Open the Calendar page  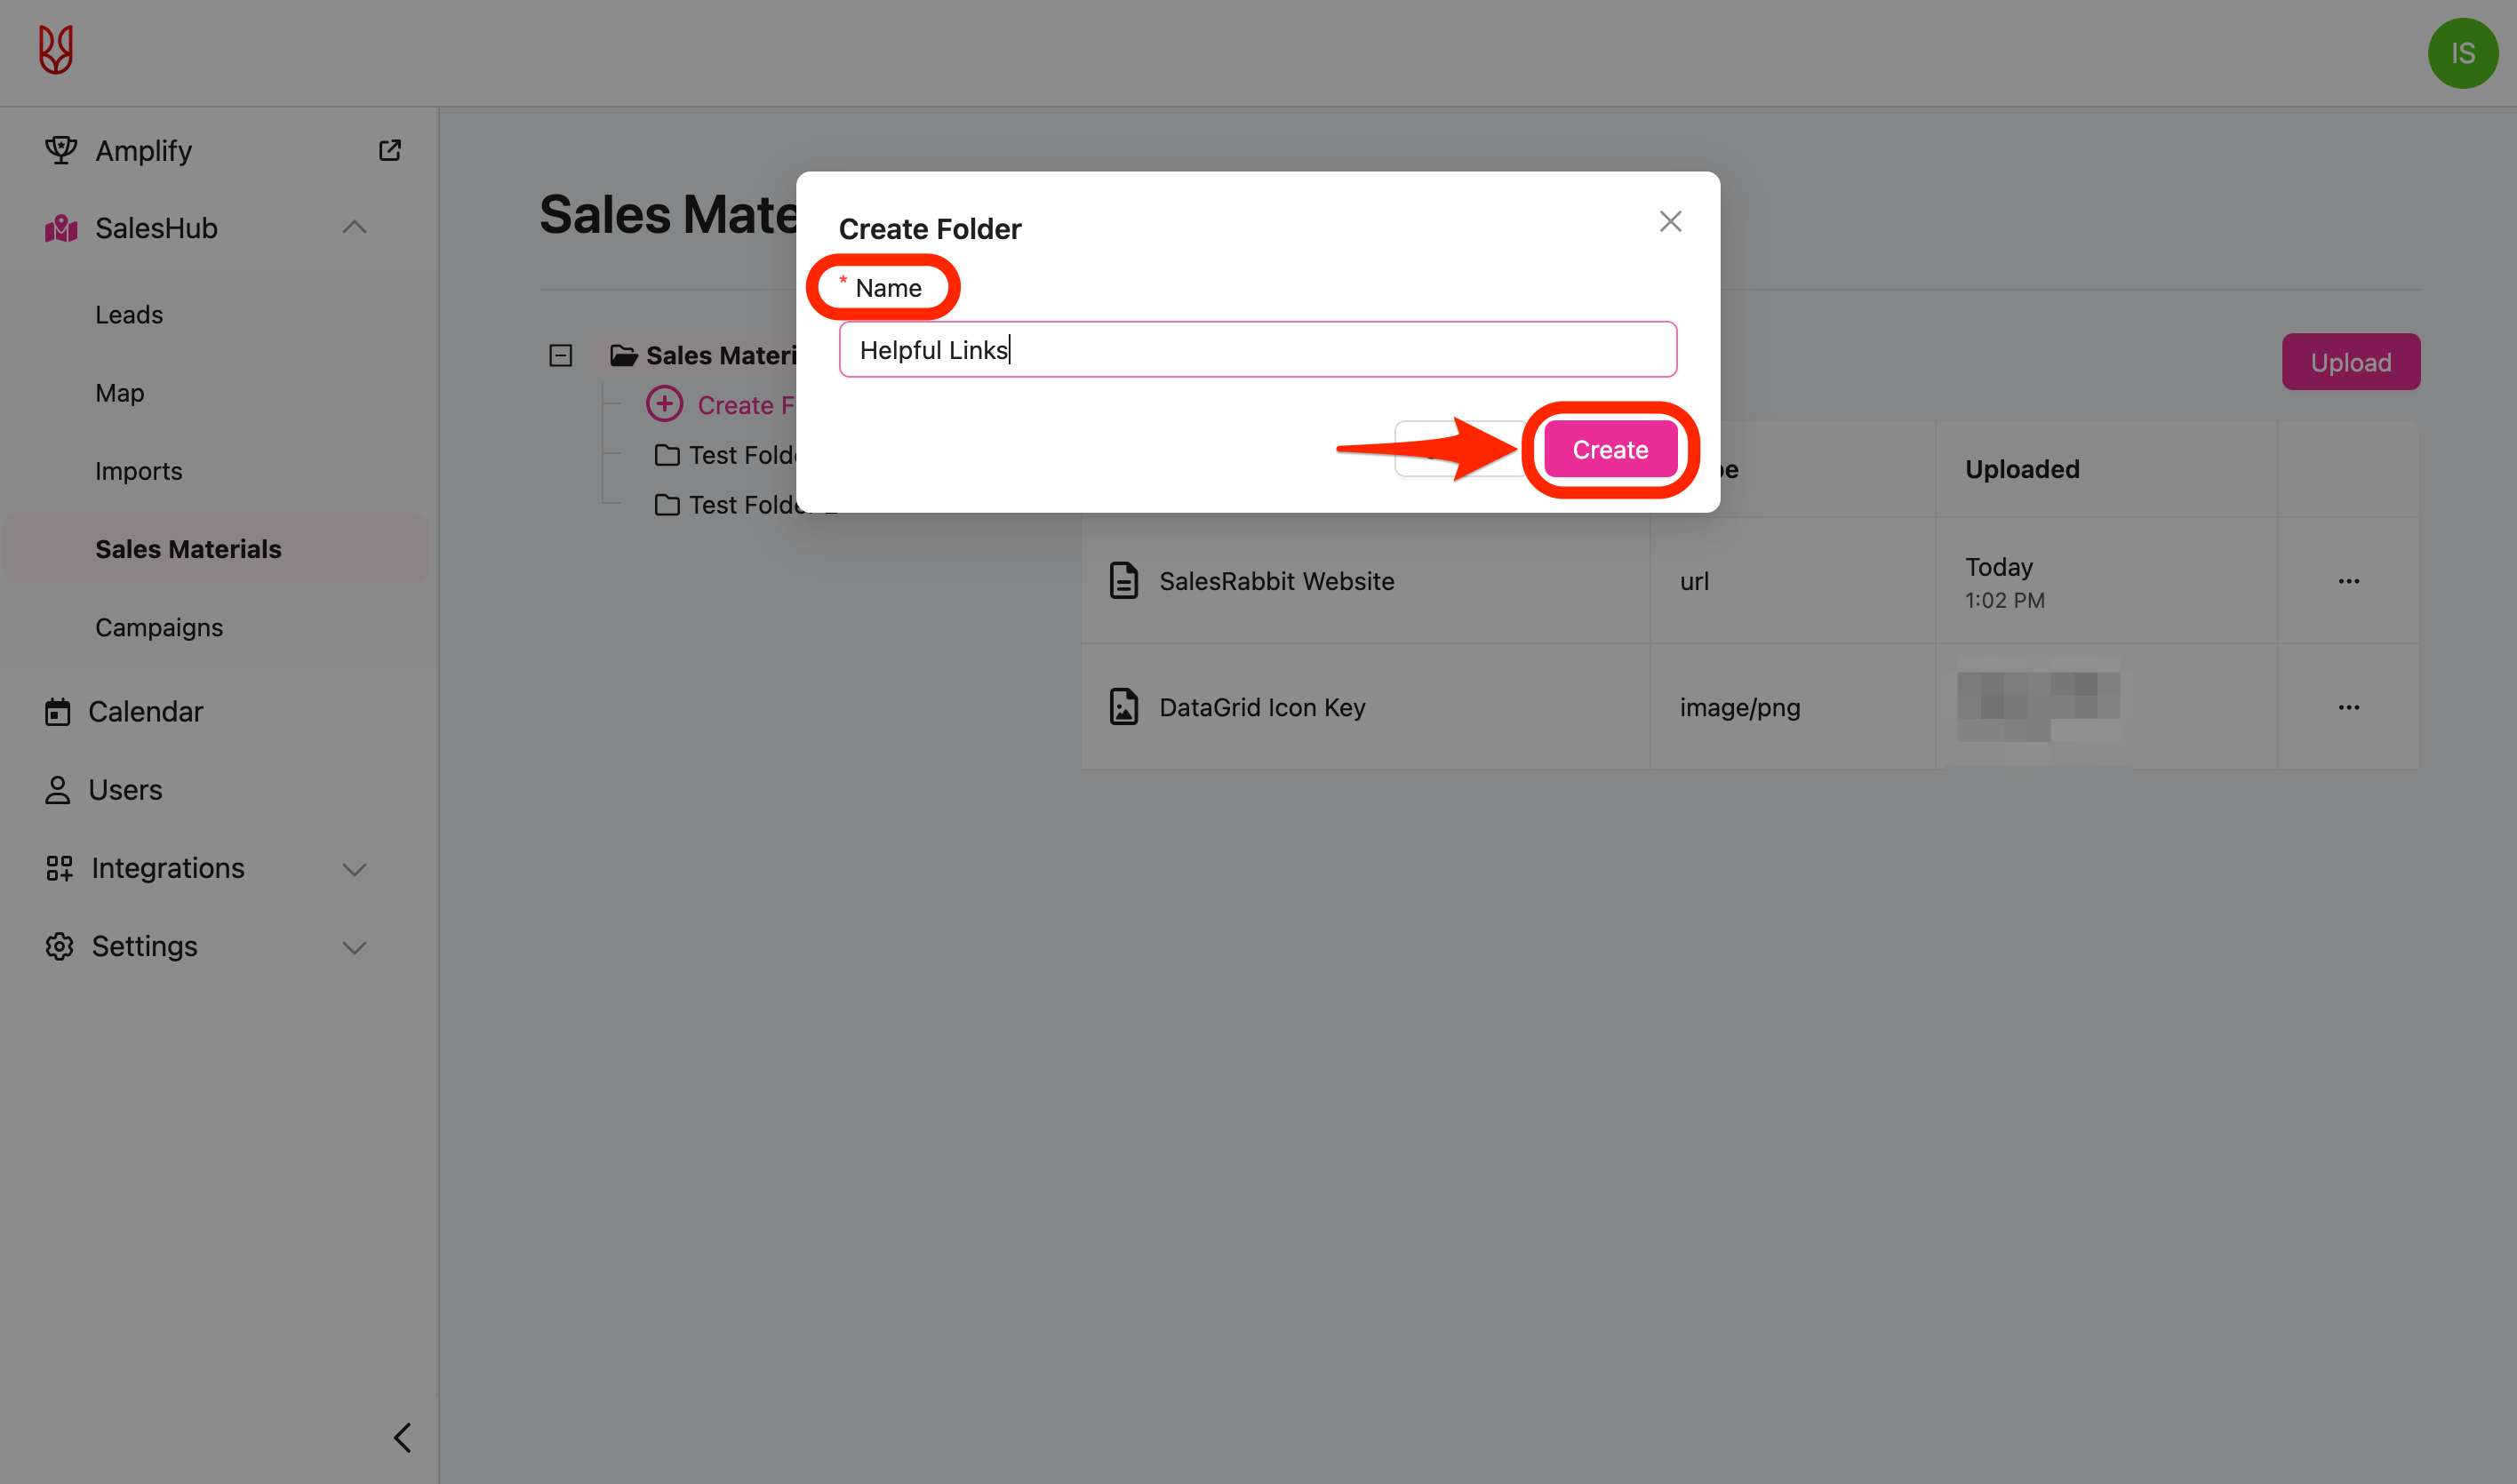(145, 712)
